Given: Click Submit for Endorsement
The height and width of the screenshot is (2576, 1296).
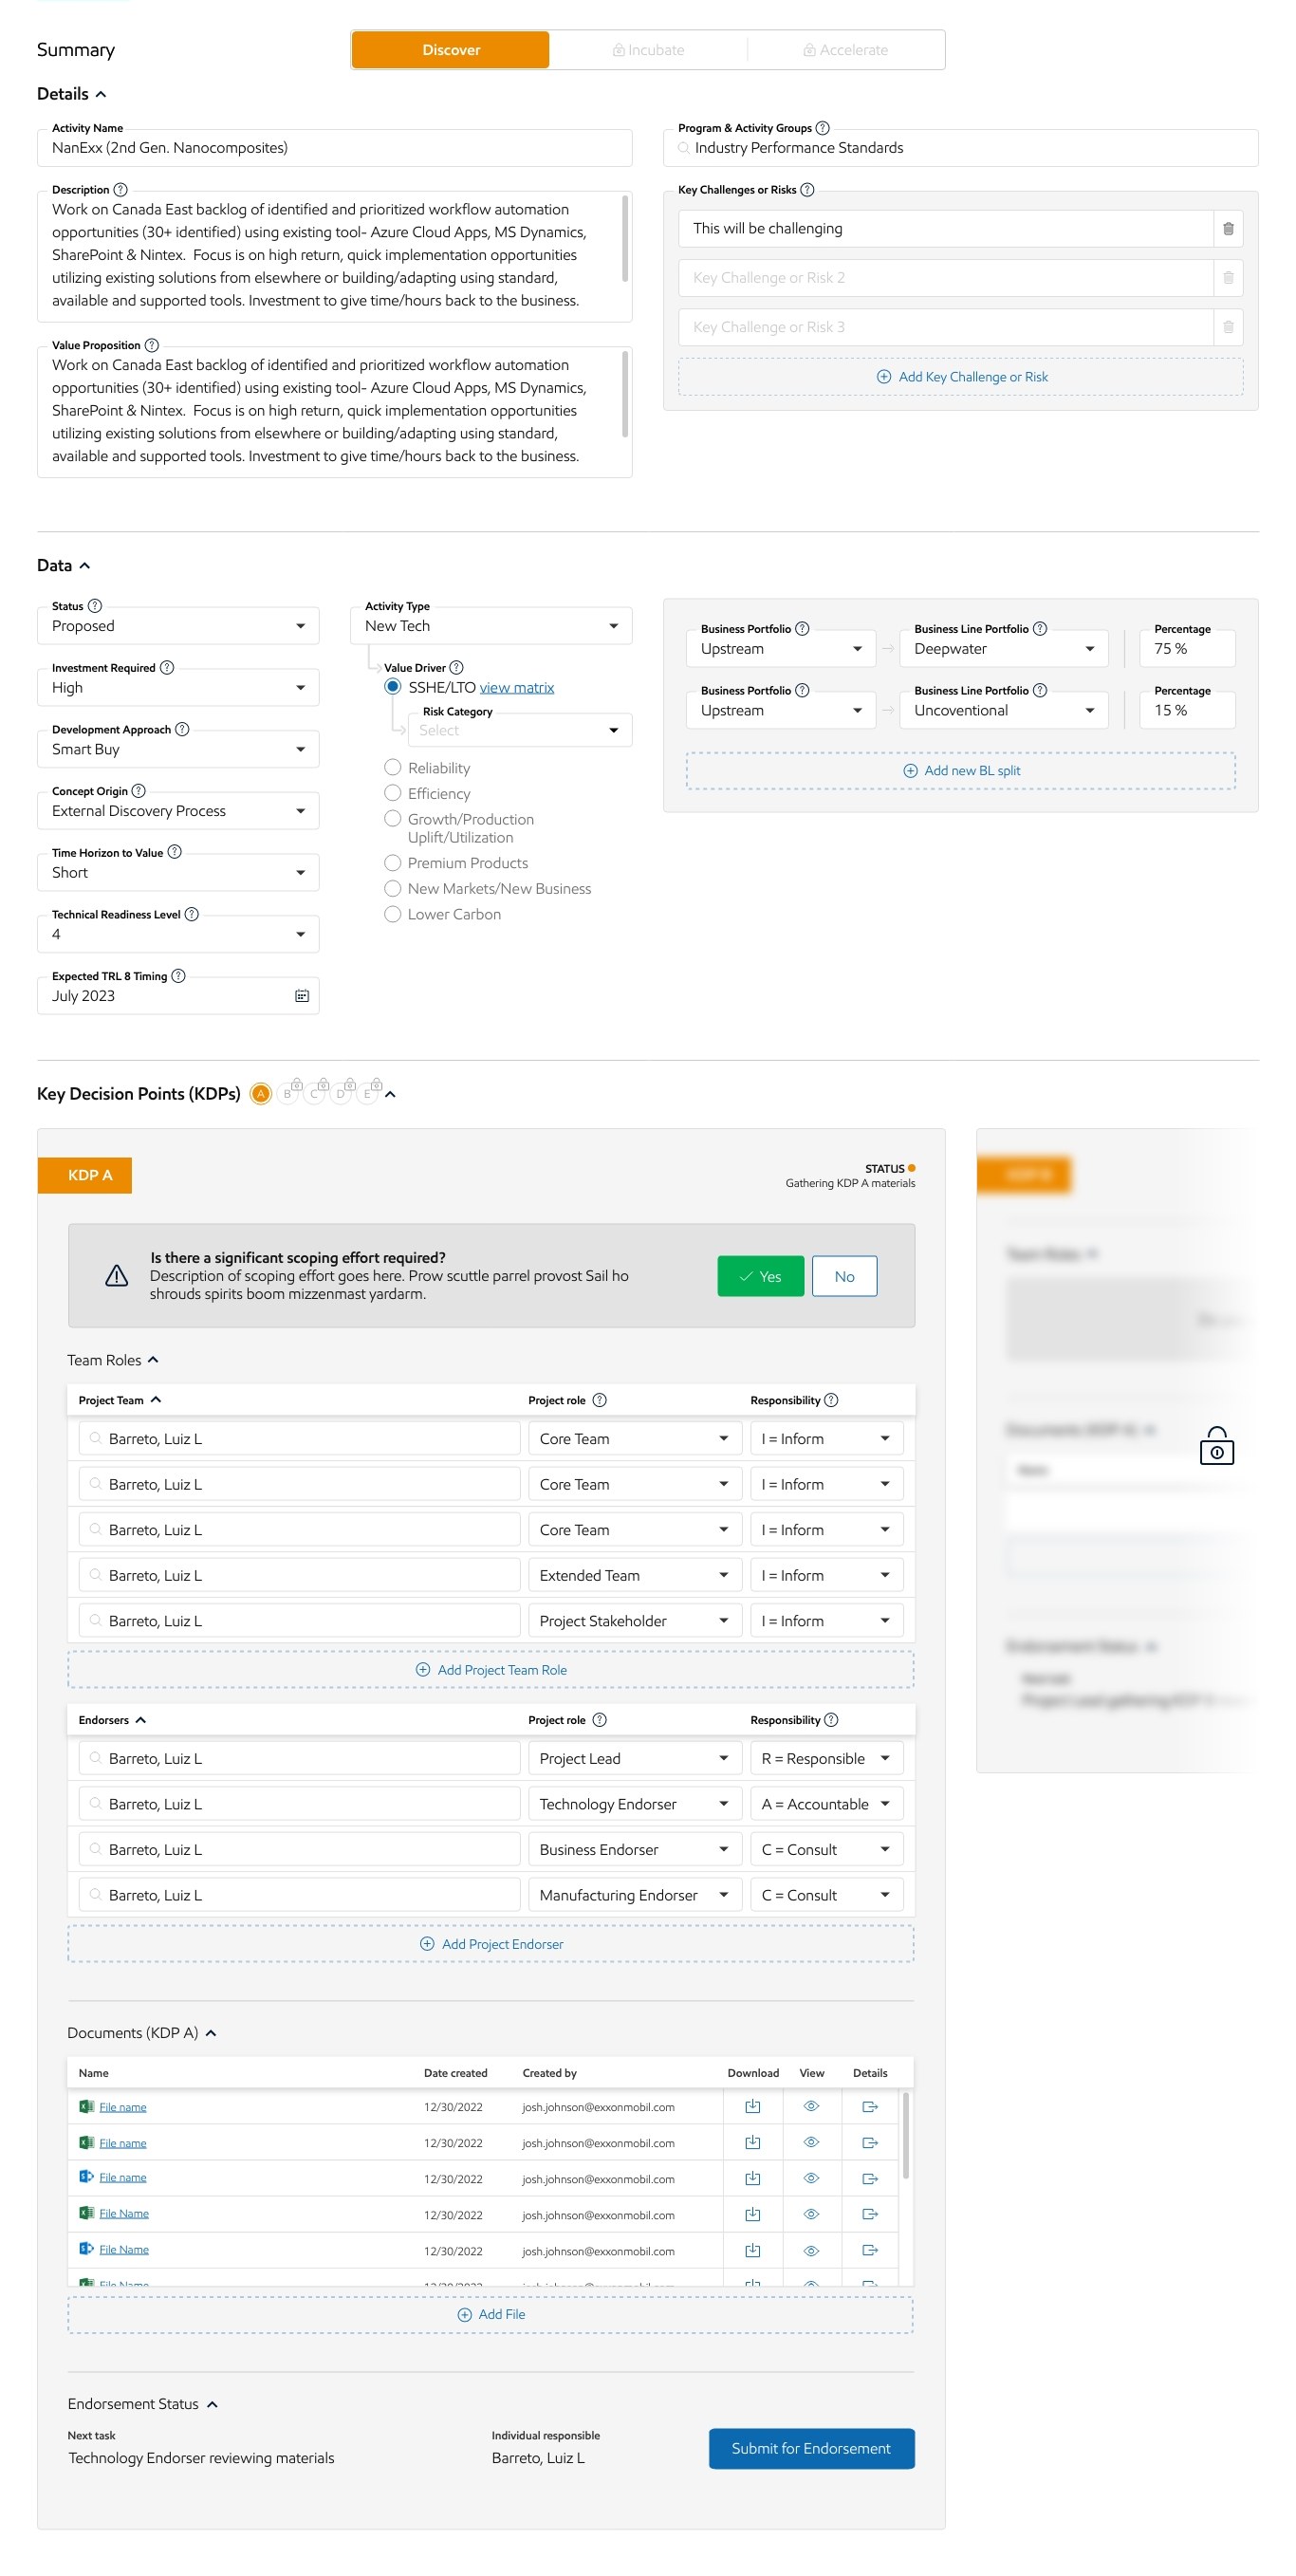Looking at the screenshot, I should coord(811,2449).
